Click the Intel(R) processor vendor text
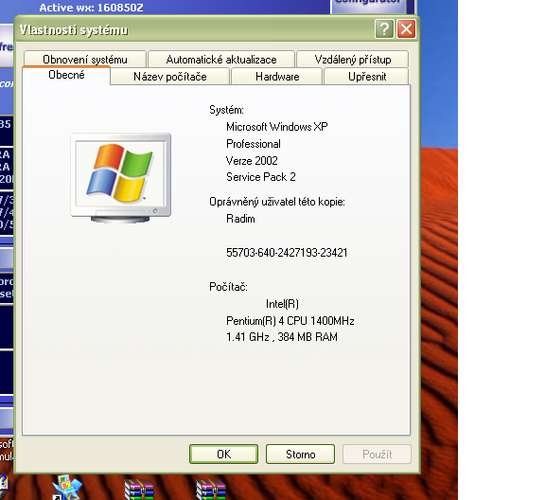The image size is (545, 500). pos(282,304)
